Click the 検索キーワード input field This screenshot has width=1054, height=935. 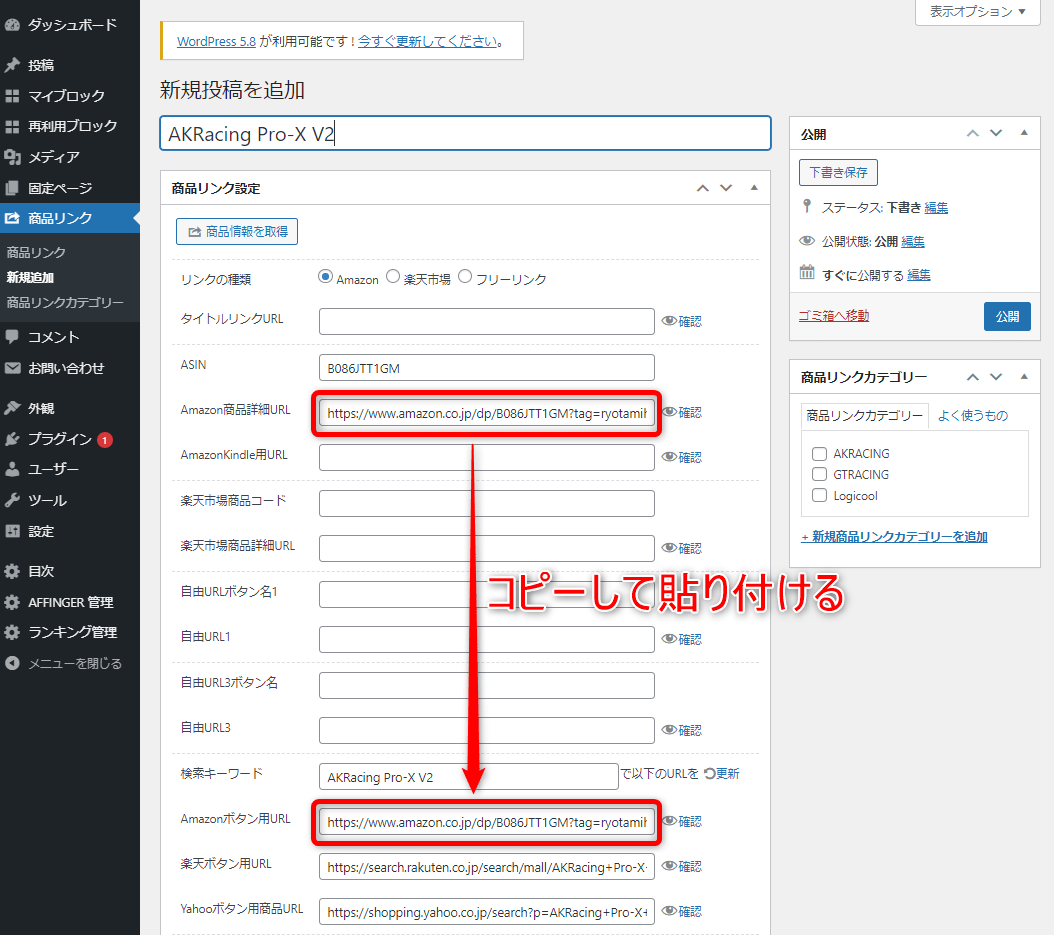(x=469, y=776)
